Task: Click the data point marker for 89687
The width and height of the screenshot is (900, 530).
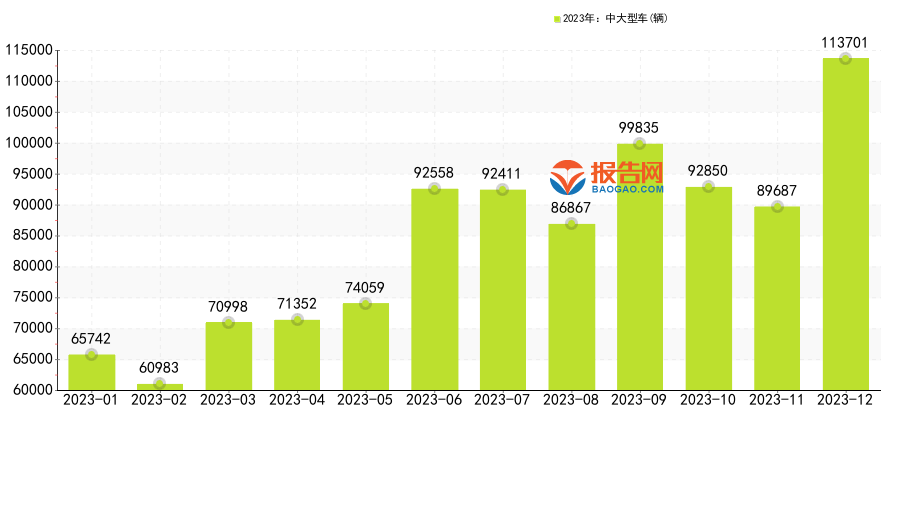Action: point(777,207)
